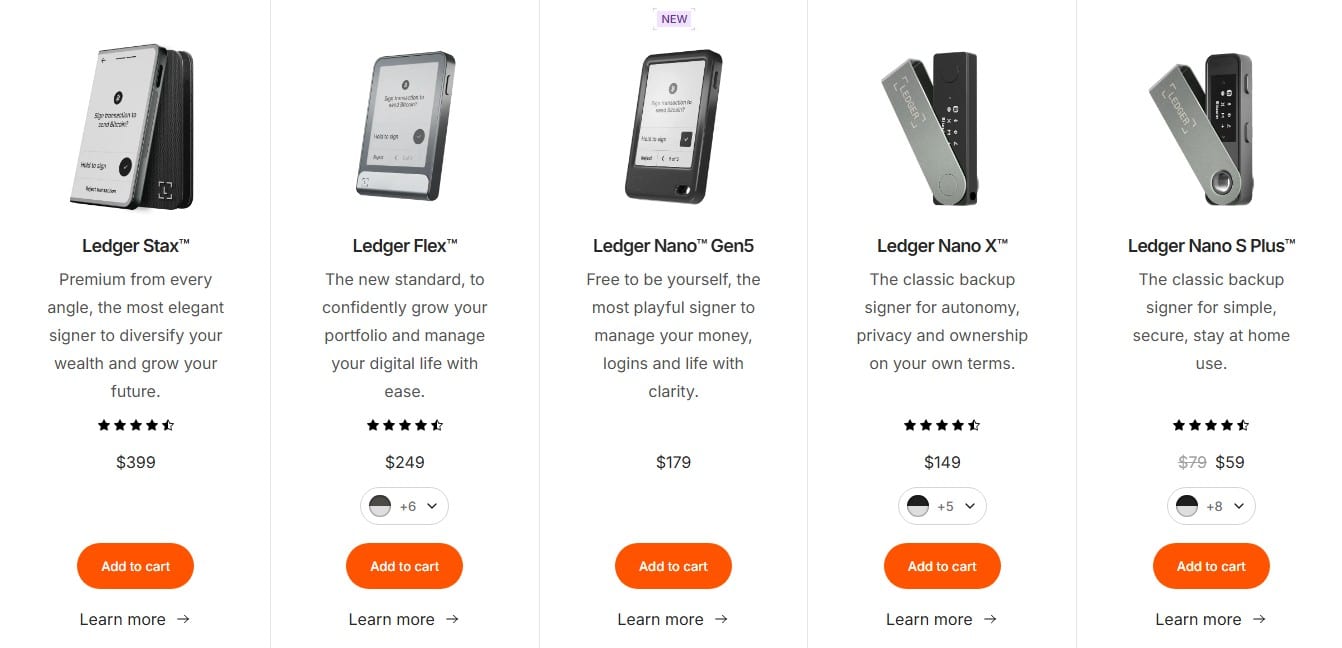The image size is (1342, 648).
Task: Expand the Ledger Flex color options dropdown
Action: [x=432, y=506]
